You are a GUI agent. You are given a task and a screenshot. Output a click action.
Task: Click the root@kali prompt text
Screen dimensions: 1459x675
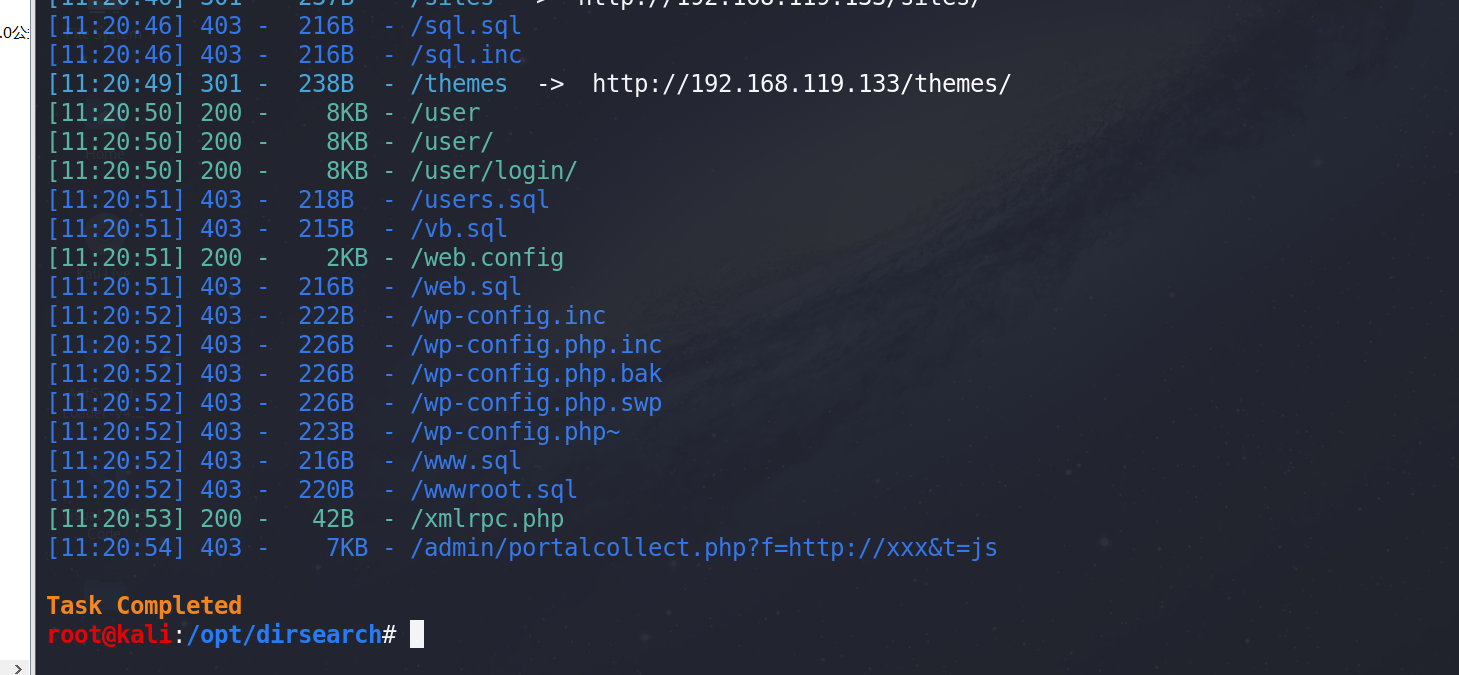pyautogui.click(x=109, y=634)
